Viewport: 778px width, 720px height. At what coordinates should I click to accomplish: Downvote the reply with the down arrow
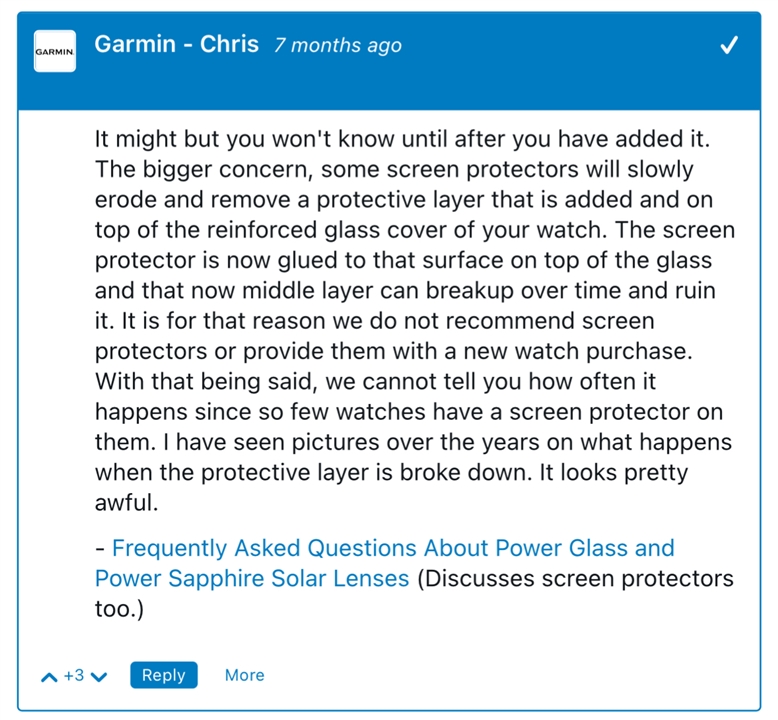(x=98, y=677)
